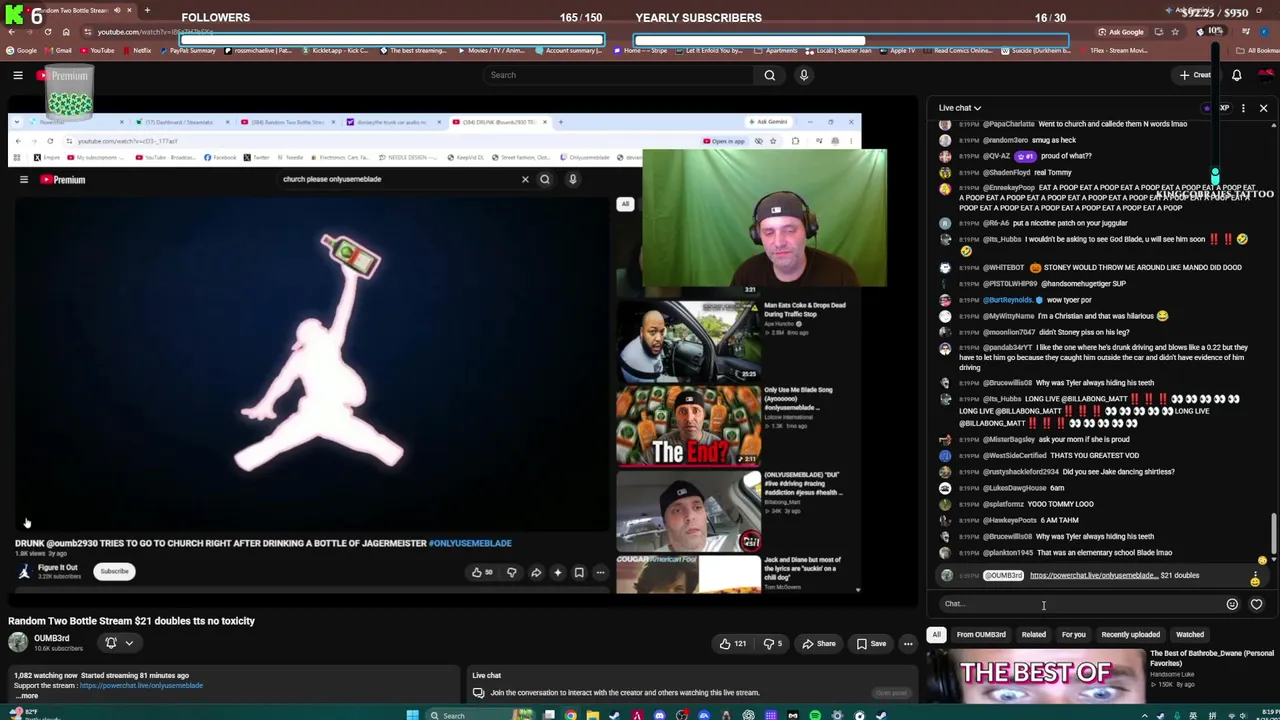Open the powerchat support link in description
The image size is (1280, 720).
pos(141,686)
